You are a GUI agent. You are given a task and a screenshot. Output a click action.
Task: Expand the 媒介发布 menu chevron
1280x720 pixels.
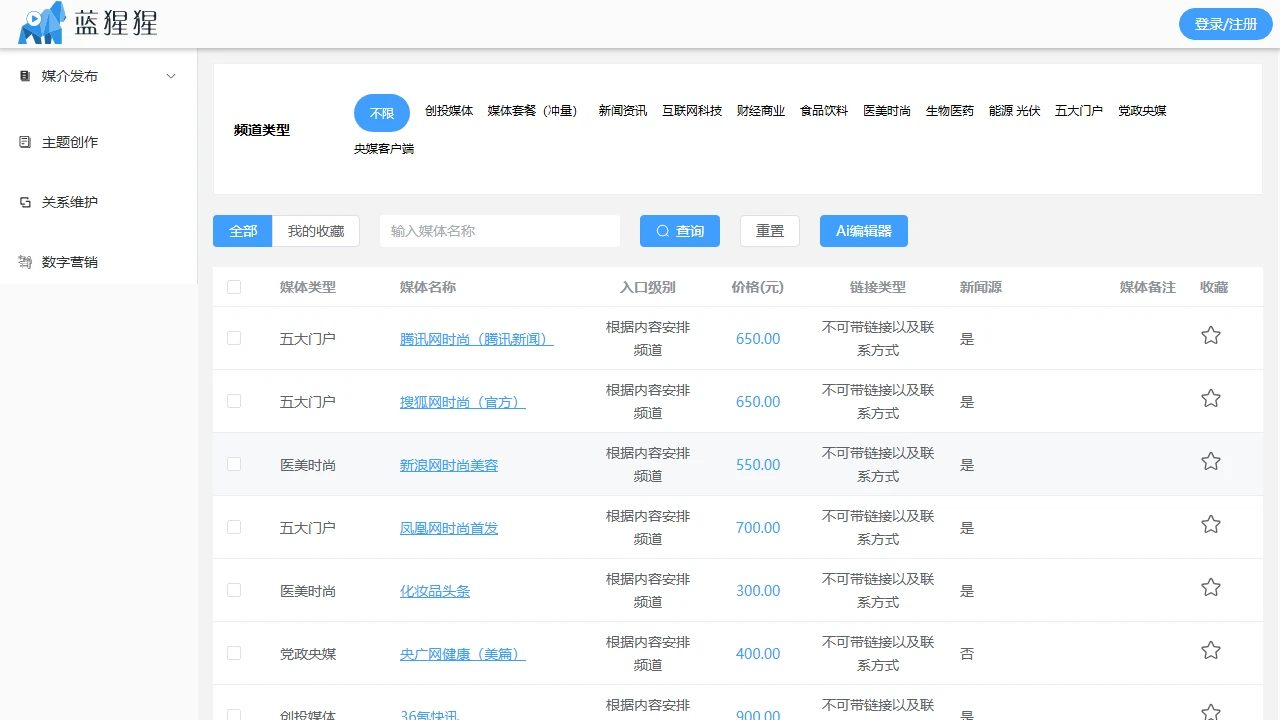[x=171, y=76]
